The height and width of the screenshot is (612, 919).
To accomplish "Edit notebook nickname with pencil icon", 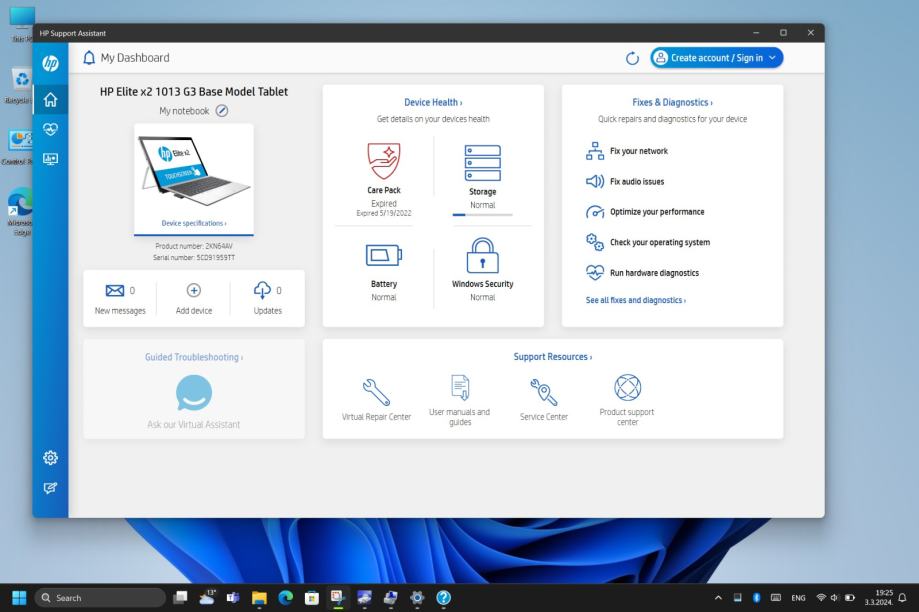I will (222, 111).
